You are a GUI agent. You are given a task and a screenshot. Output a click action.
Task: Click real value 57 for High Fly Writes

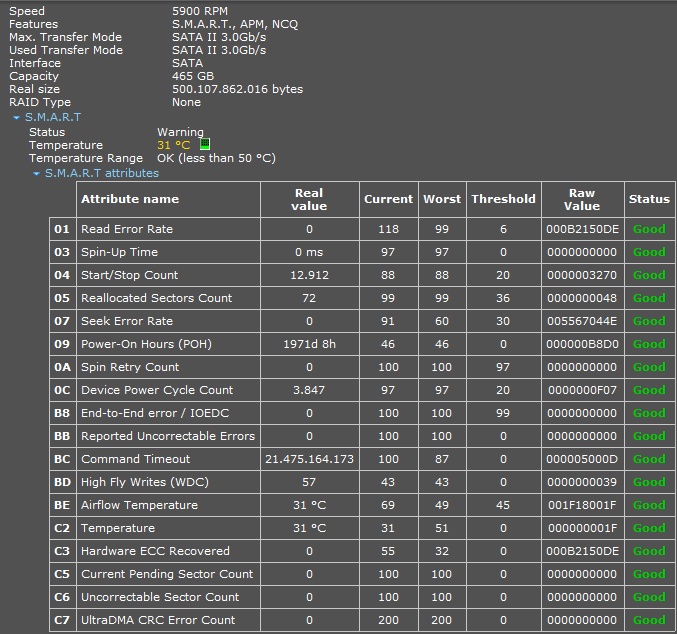coord(309,482)
